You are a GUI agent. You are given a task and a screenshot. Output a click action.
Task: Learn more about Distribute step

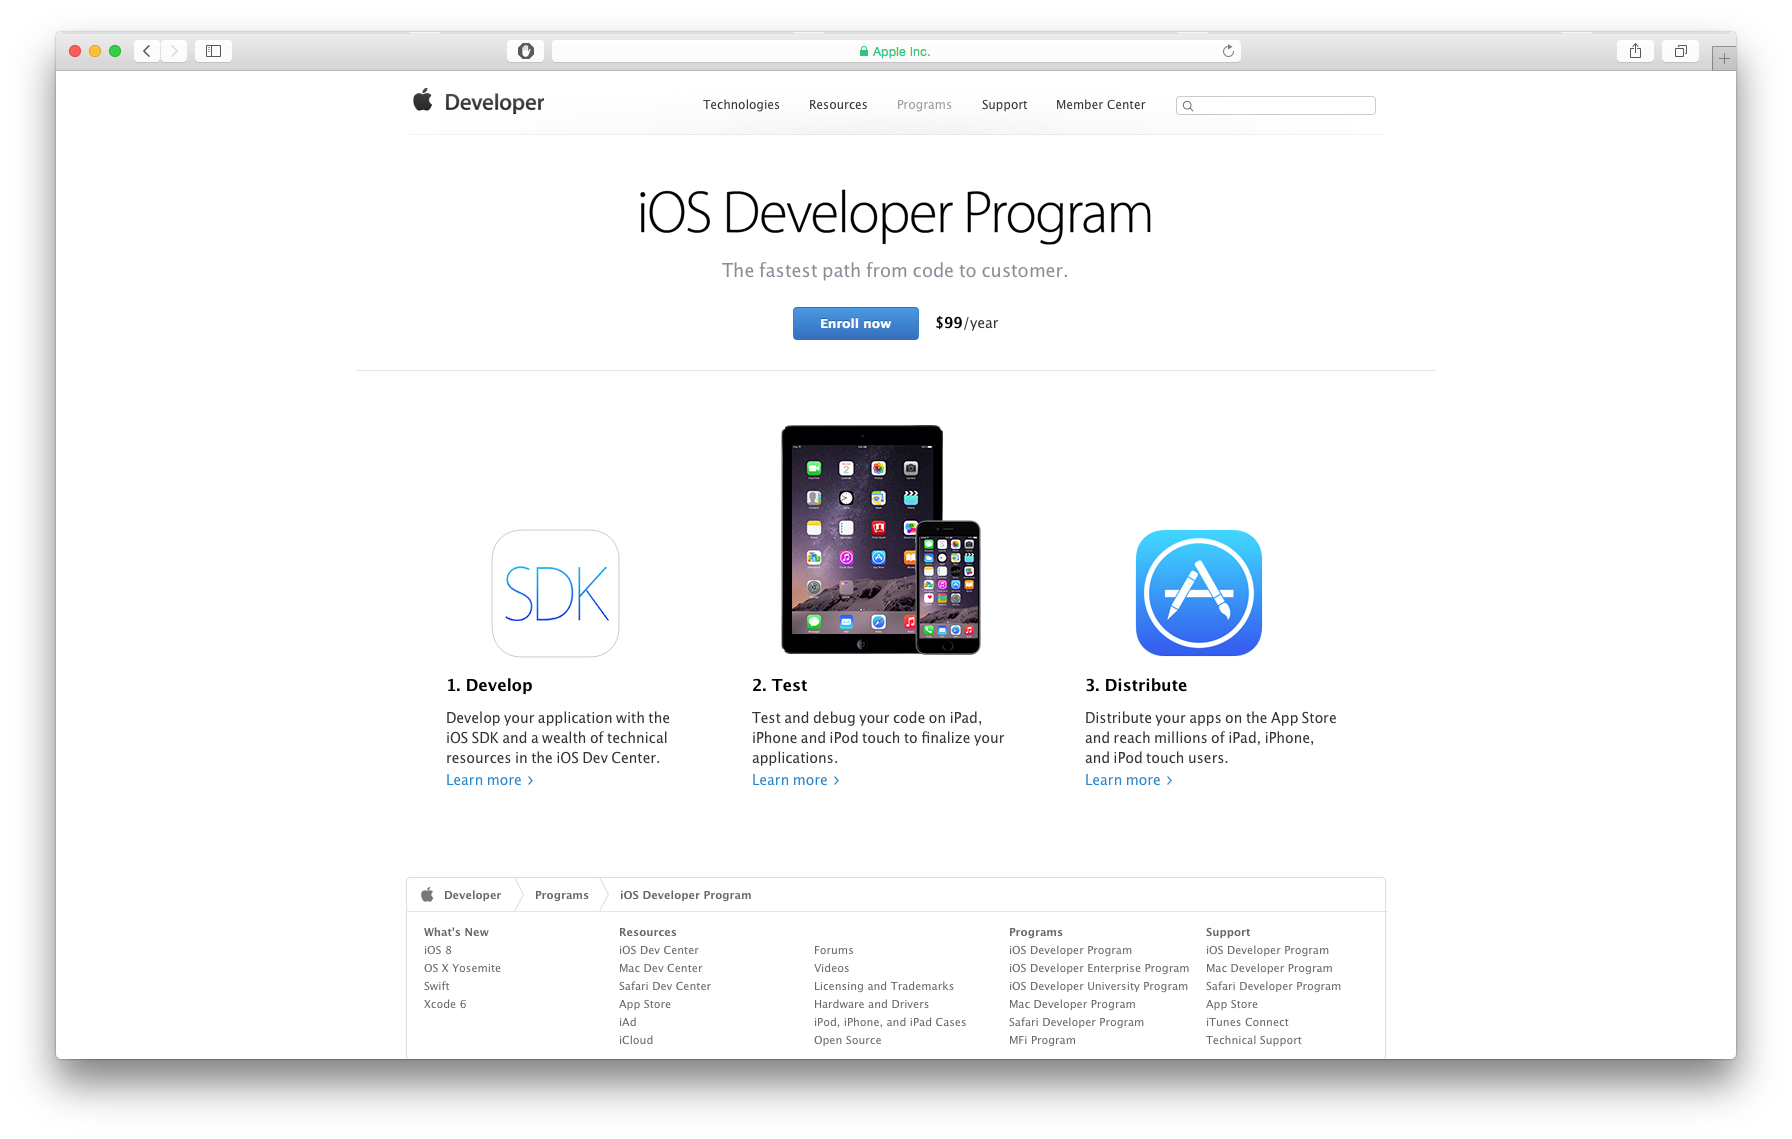pos(1129,780)
